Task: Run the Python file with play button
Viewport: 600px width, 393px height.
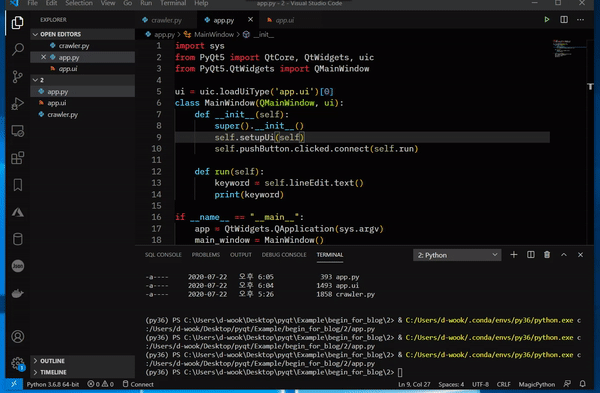Action: pos(547,20)
